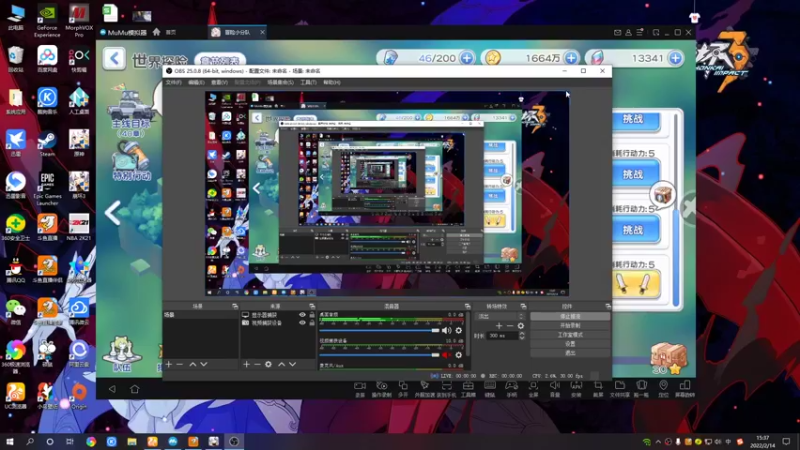The height and width of the screenshot is (450, 800).
Task: Open the OBS tools menu
Action: 308,82
